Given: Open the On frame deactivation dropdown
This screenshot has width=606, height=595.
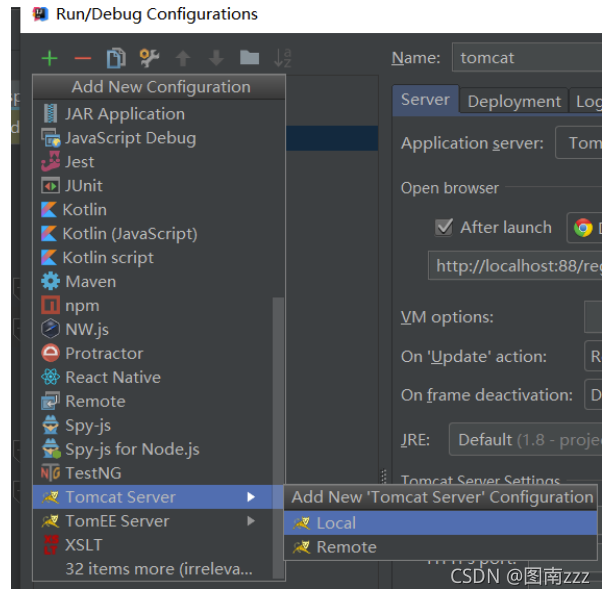Looking at the screenshot, I should (x=593, y=395).
